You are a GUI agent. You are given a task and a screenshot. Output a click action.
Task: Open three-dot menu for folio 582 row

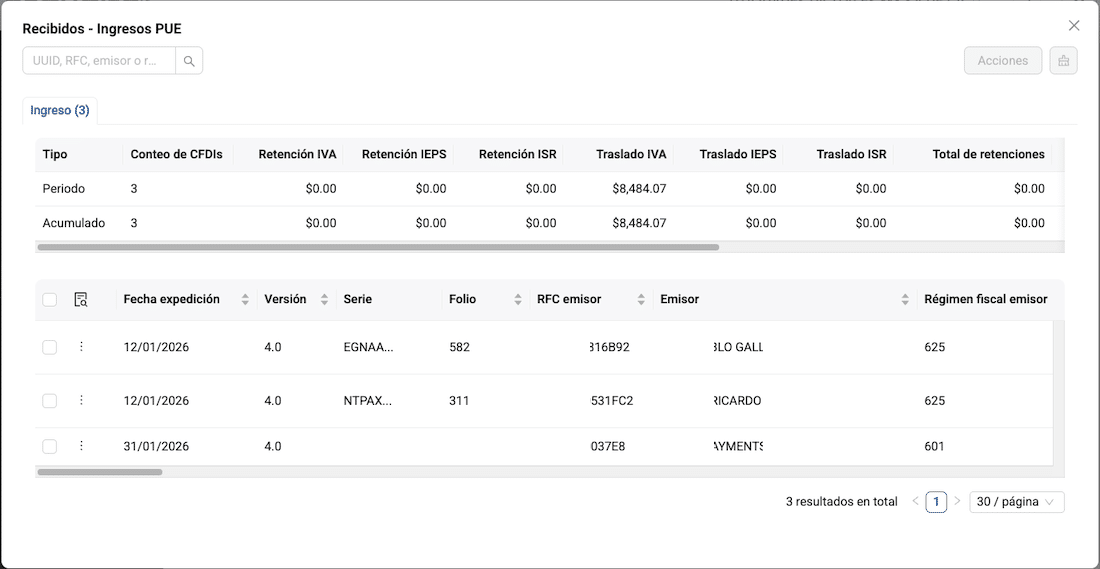pos(81,347)
